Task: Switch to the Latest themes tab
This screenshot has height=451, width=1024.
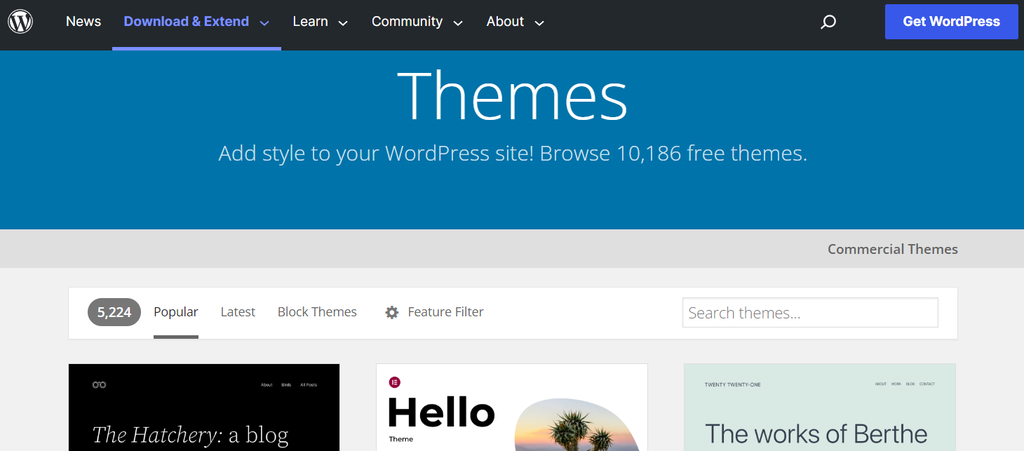Action: coord(238,312)
